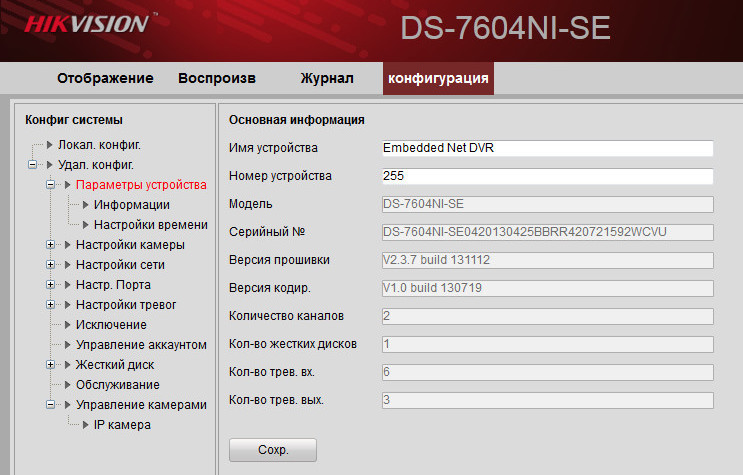Click the Версия прошивки label

pyautogui.click(x=280, y=260)
